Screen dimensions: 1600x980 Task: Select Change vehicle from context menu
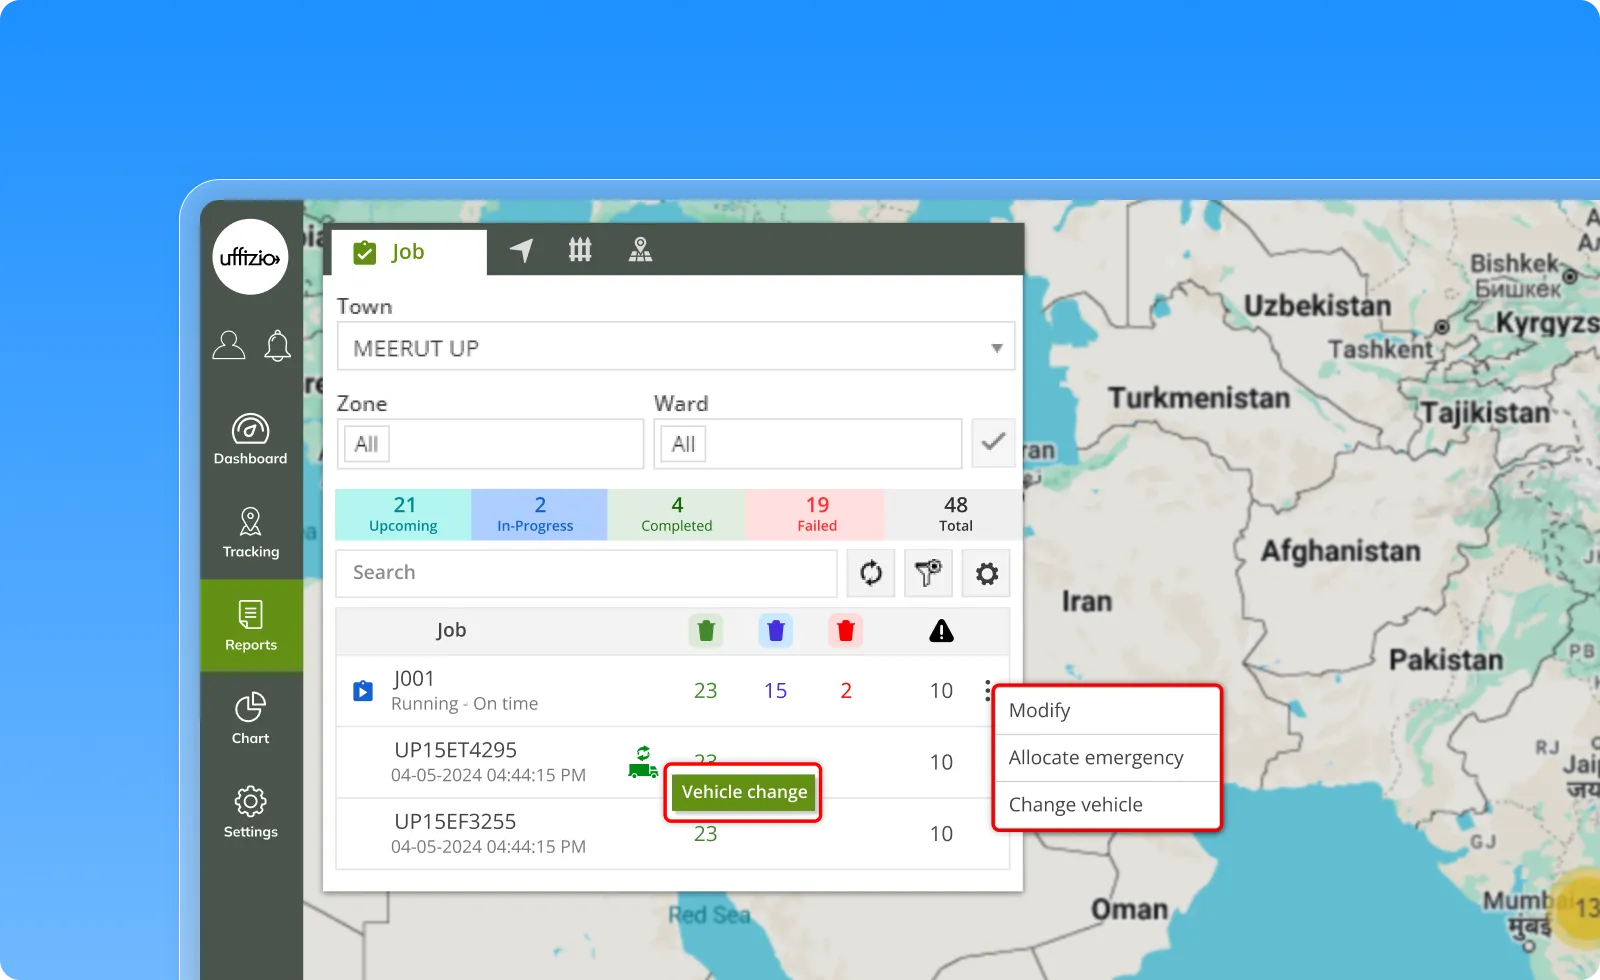[1076, 805]
